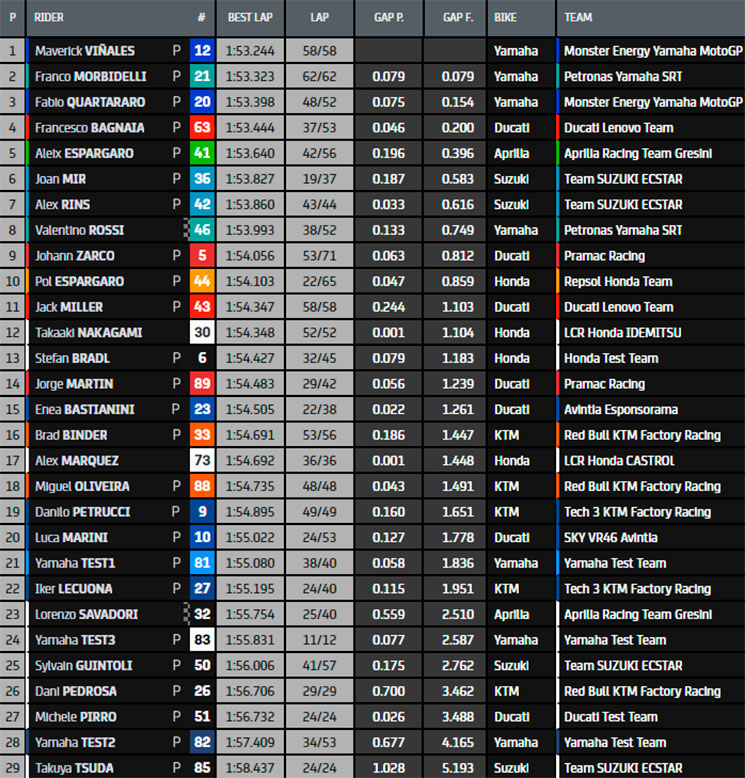Click lap count 11/12 for Yamaha TEST3
The image size is (745, 778).
coord(320,640)
